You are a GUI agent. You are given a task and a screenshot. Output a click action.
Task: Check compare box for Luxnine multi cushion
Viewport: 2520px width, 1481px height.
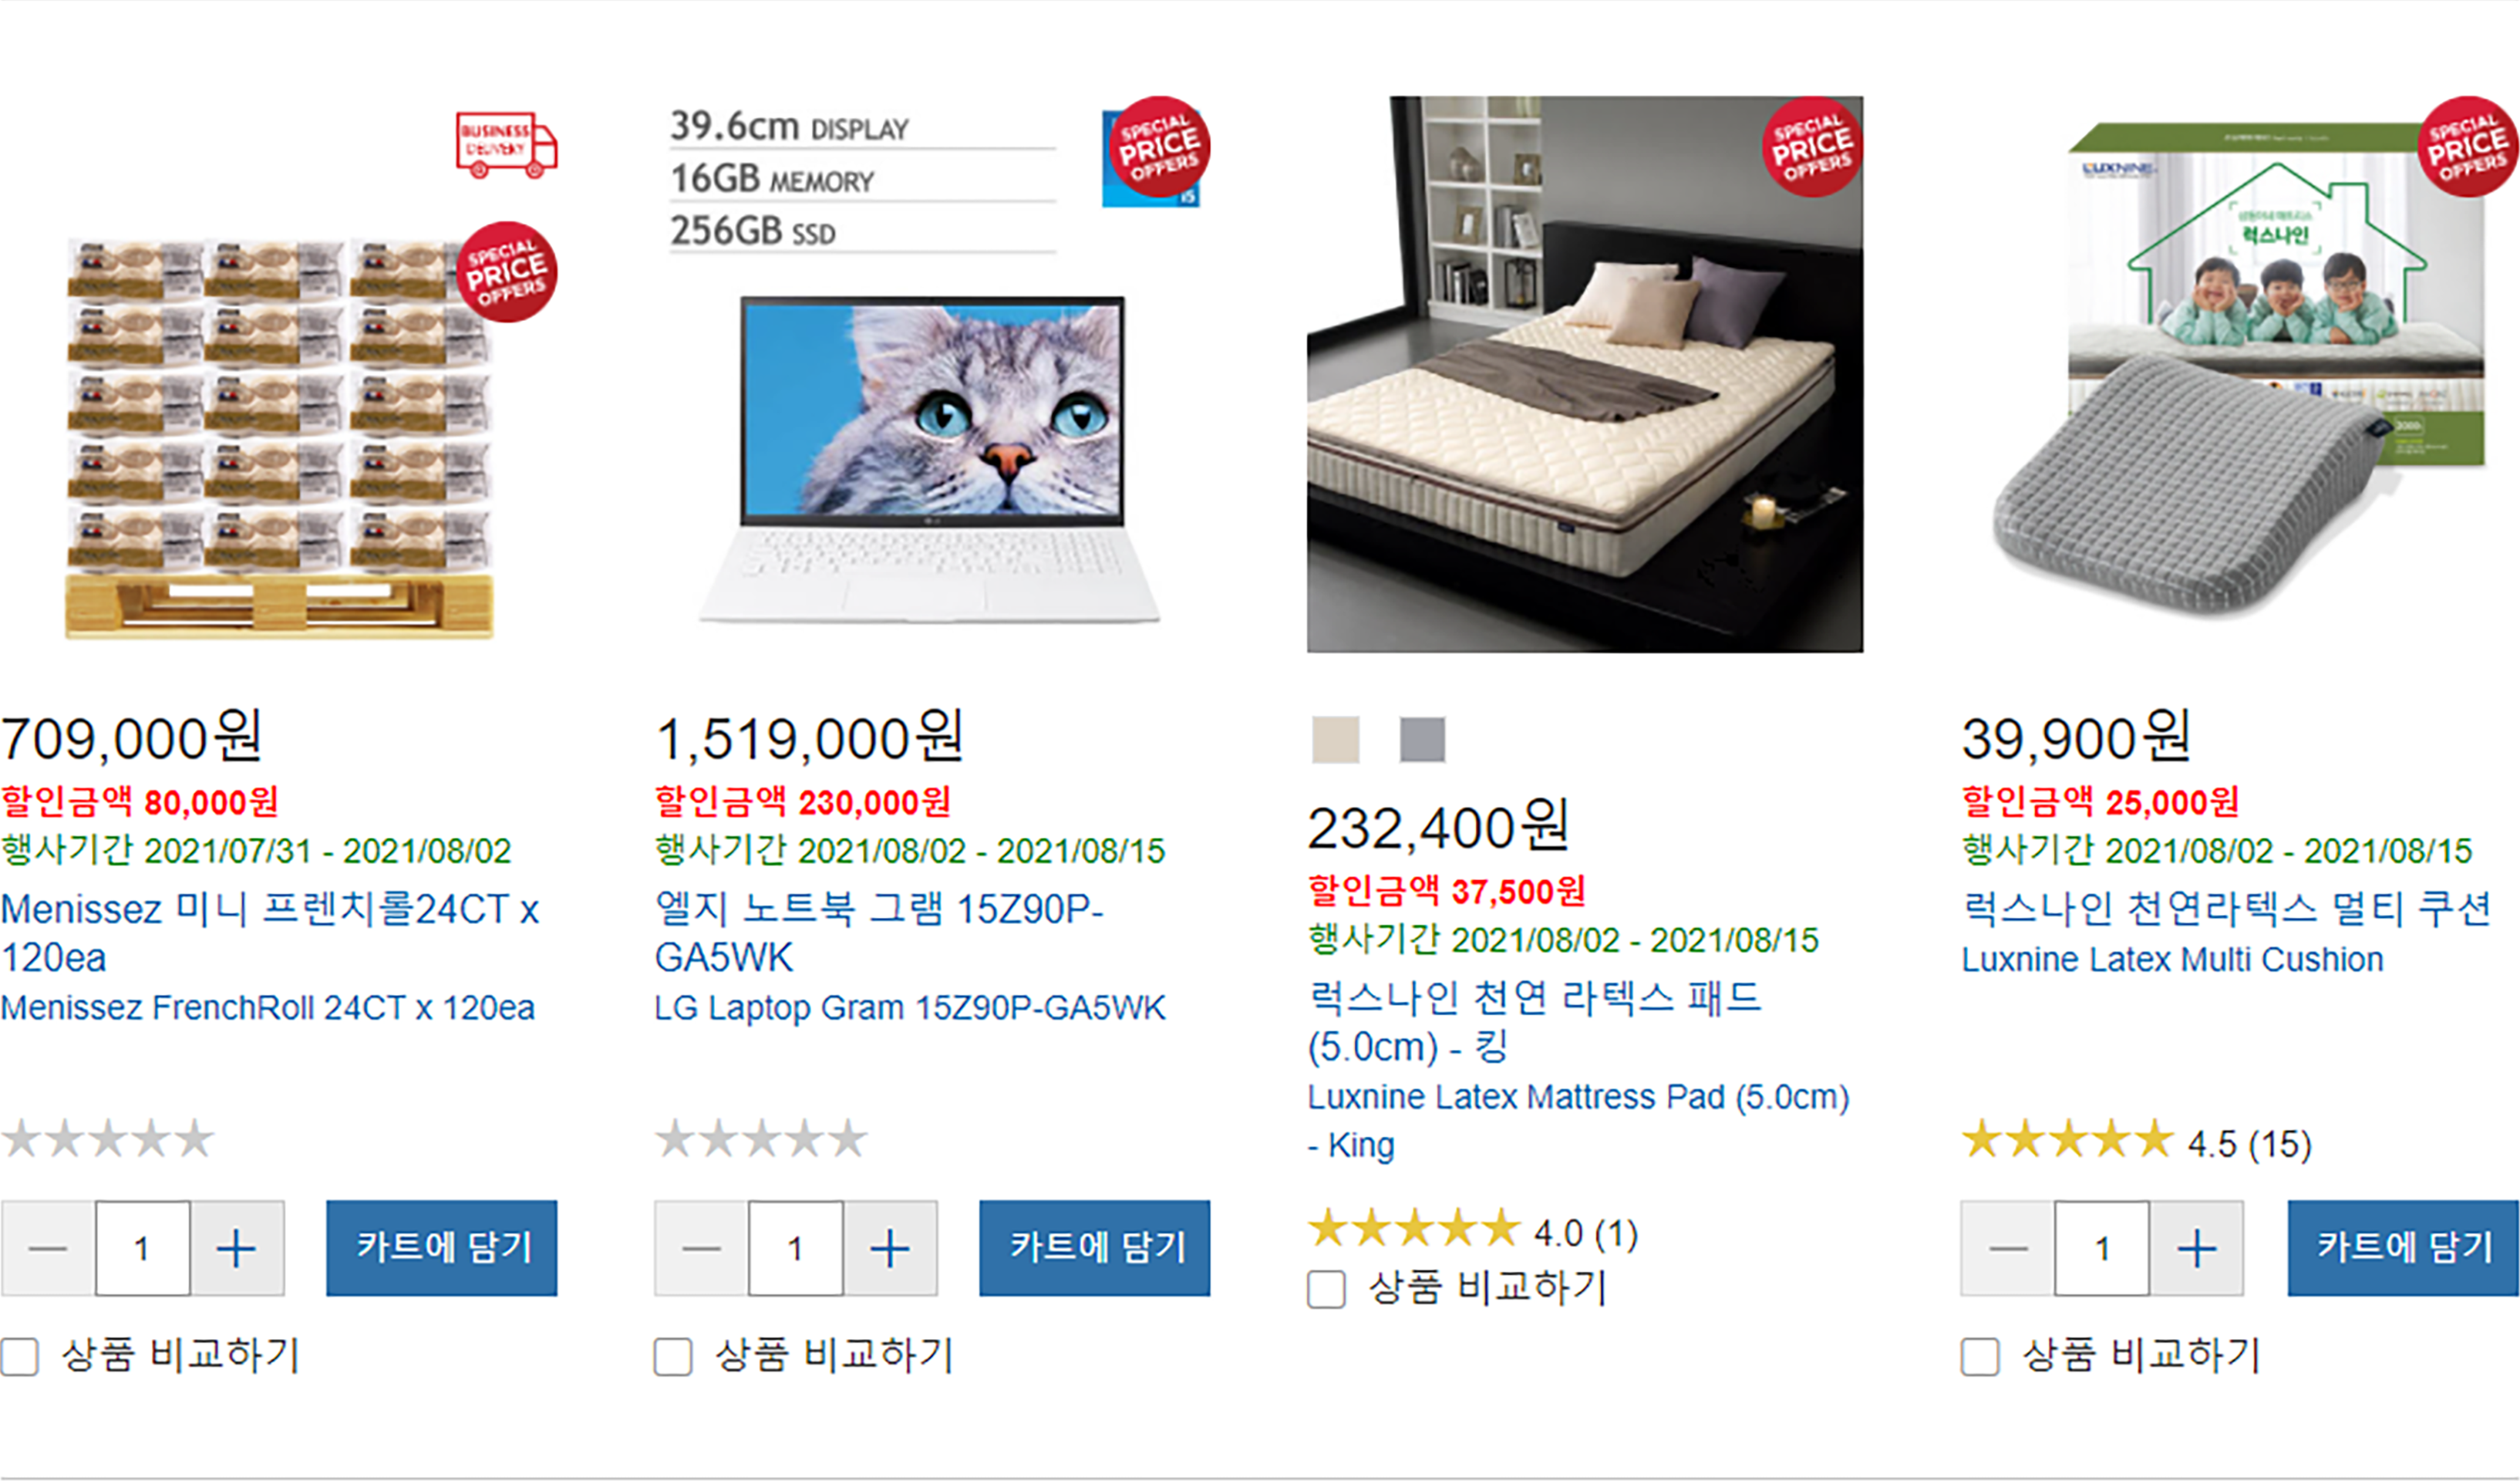click(1980, 1357)
